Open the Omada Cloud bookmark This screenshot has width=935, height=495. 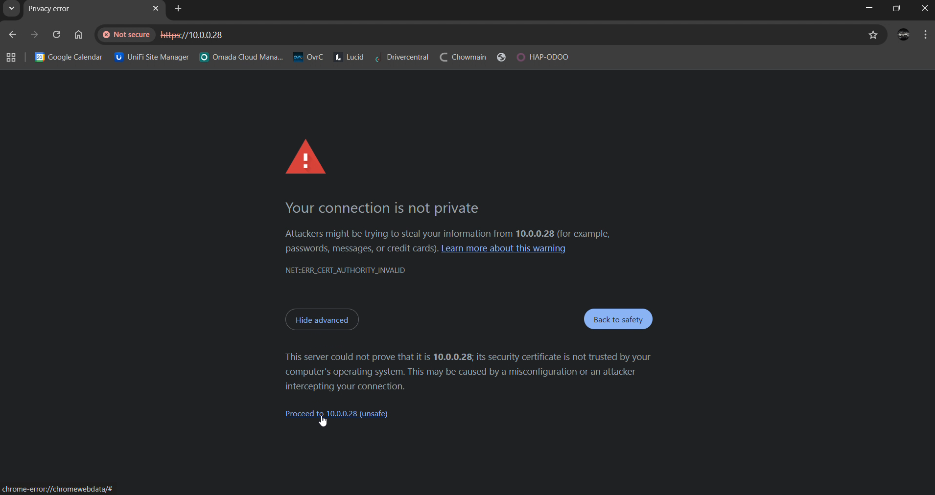click(241, 57)
